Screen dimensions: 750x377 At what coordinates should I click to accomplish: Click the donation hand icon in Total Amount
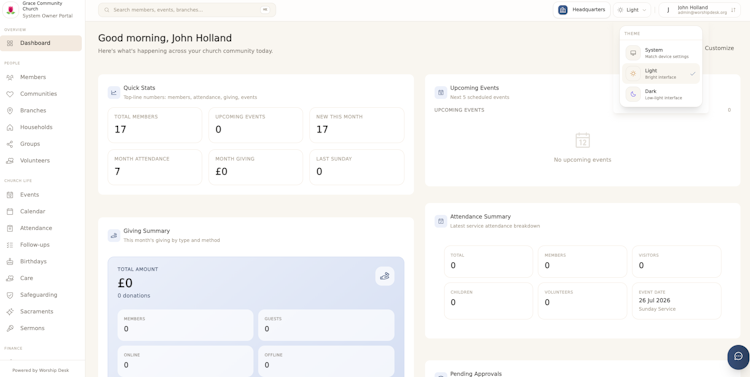click(385, 276)
